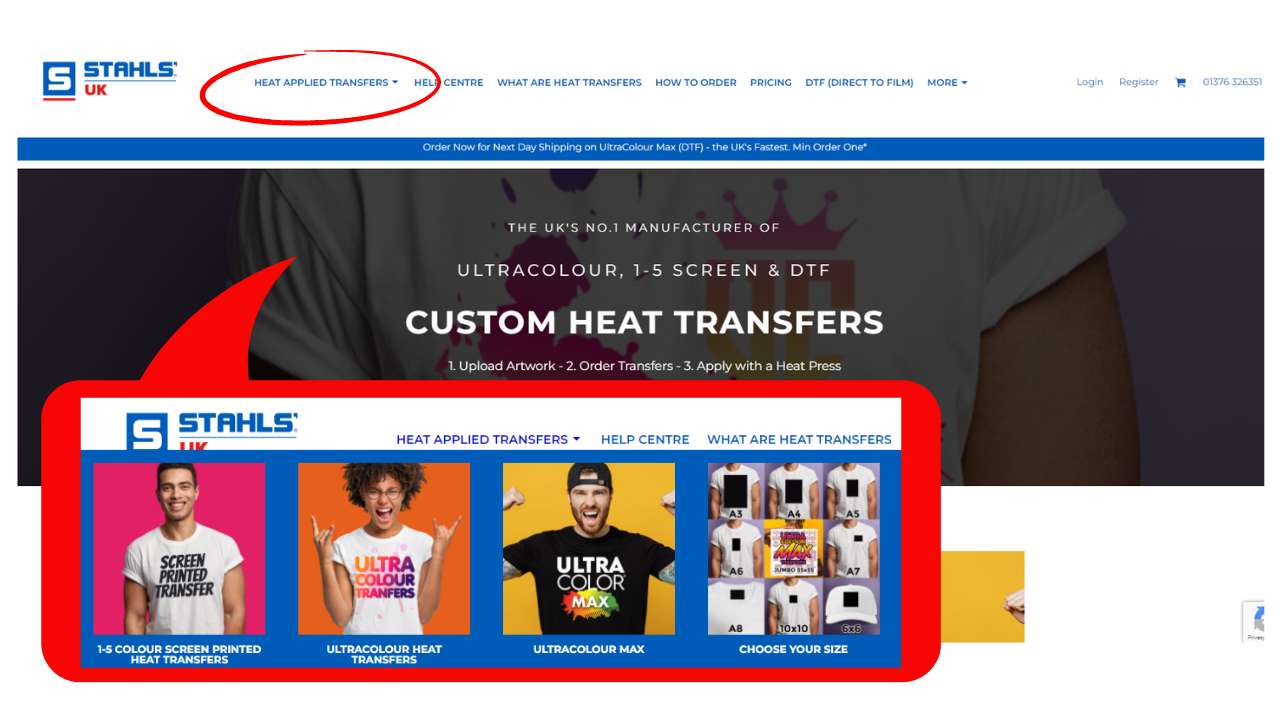Image resolution: width=1280 pixels, height=720 pixels.
Task: Click 1-5 Colour Screen Printed Heat Transfers label
Action: coord(179,654)
